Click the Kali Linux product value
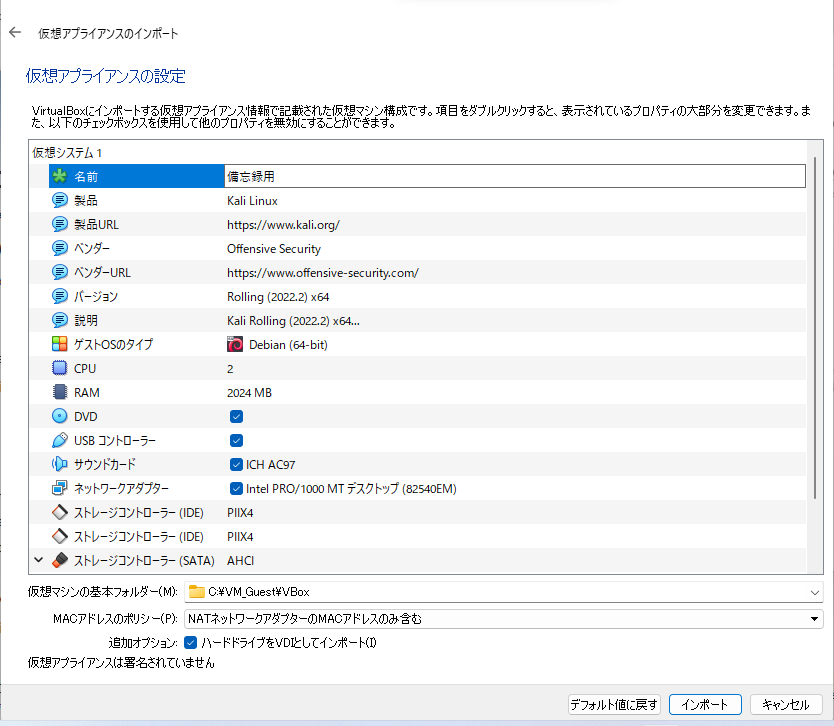Image resolution: width=834 pixels, height=726 pixels. (252, 201)
